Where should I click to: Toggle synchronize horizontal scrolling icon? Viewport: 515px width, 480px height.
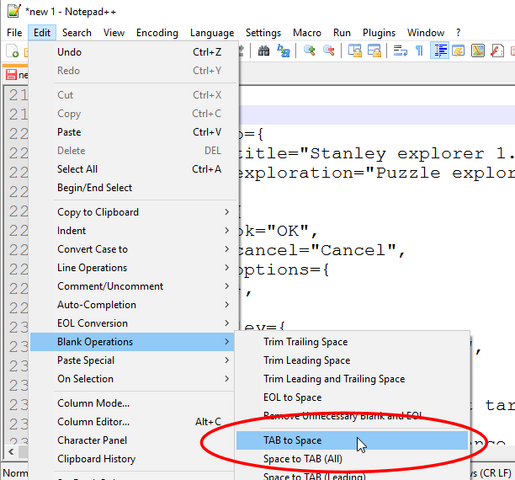click(374, 51)
